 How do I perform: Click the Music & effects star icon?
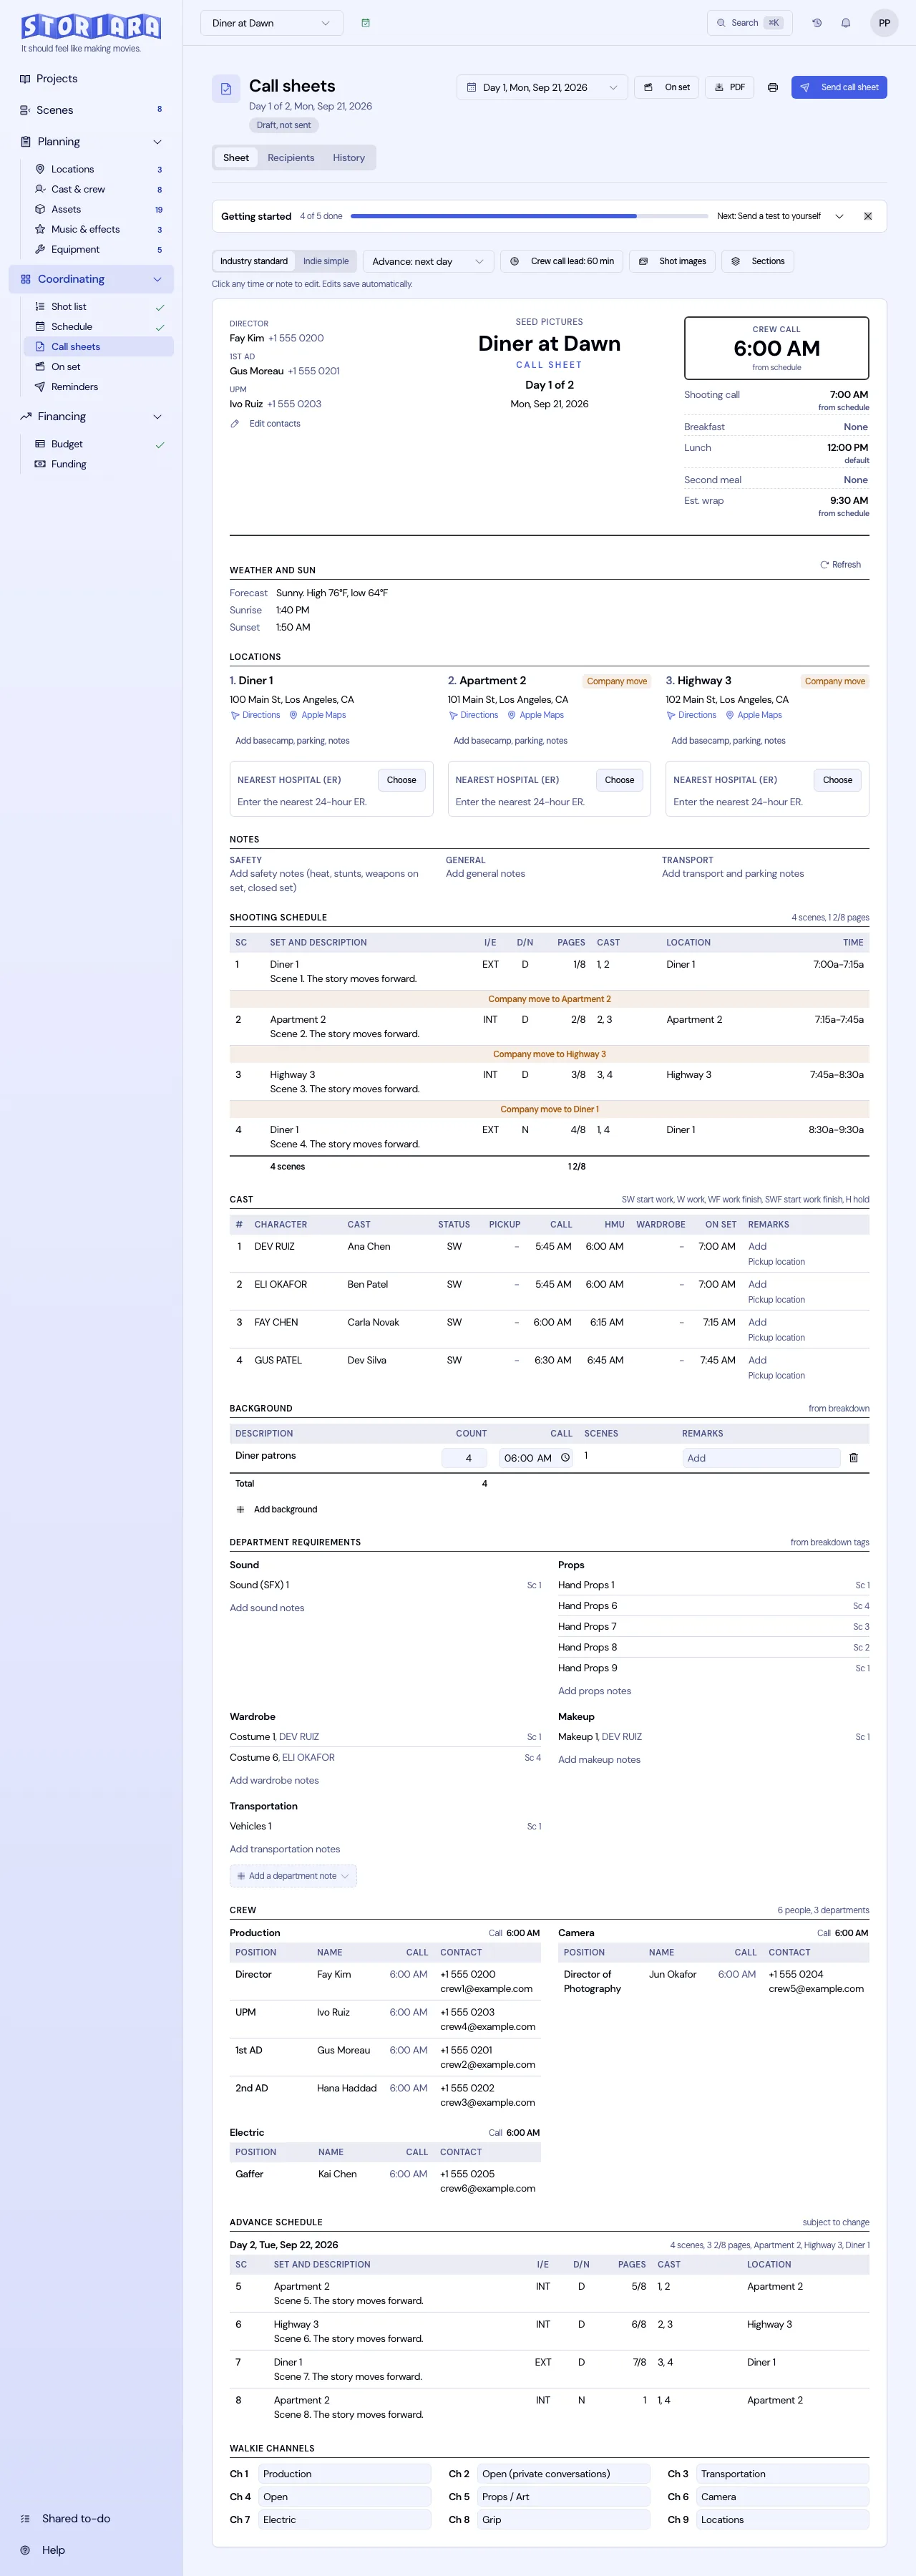pos(40,229)
